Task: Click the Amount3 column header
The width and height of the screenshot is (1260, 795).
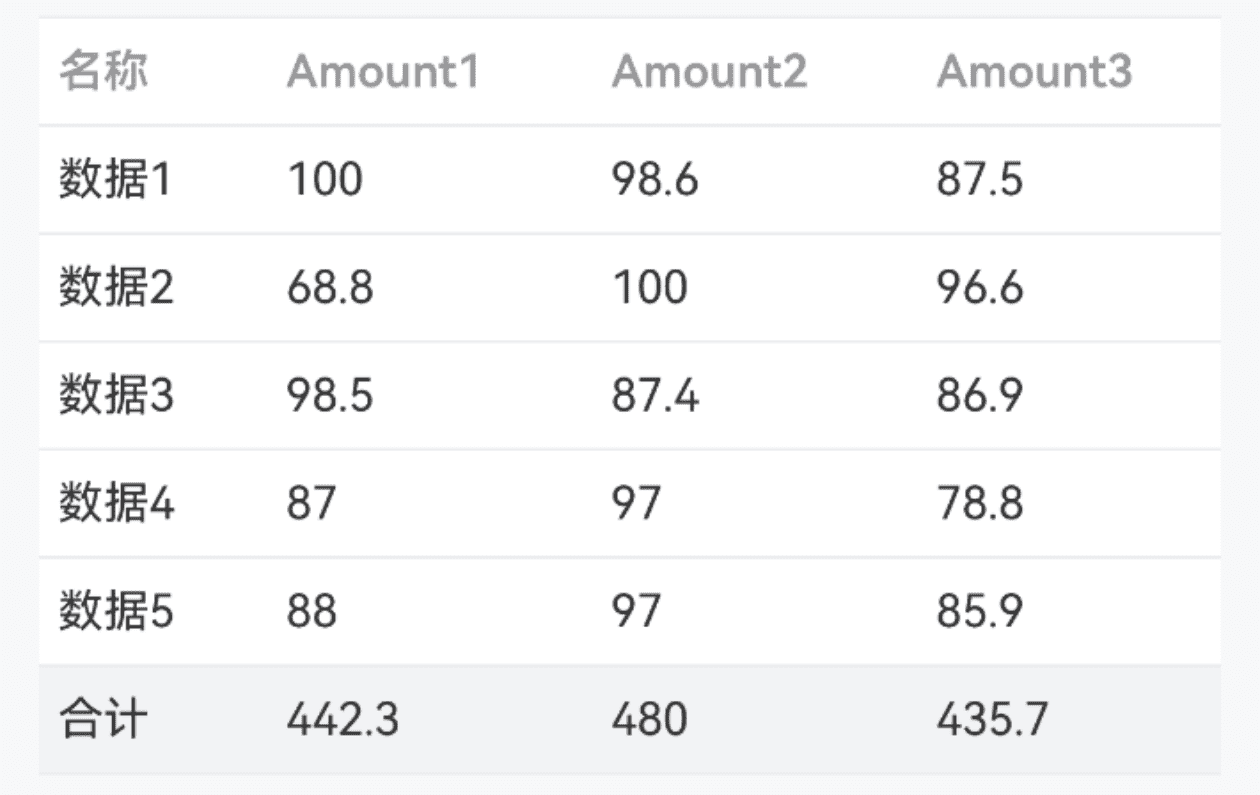Action: (x=1034, y=72)
